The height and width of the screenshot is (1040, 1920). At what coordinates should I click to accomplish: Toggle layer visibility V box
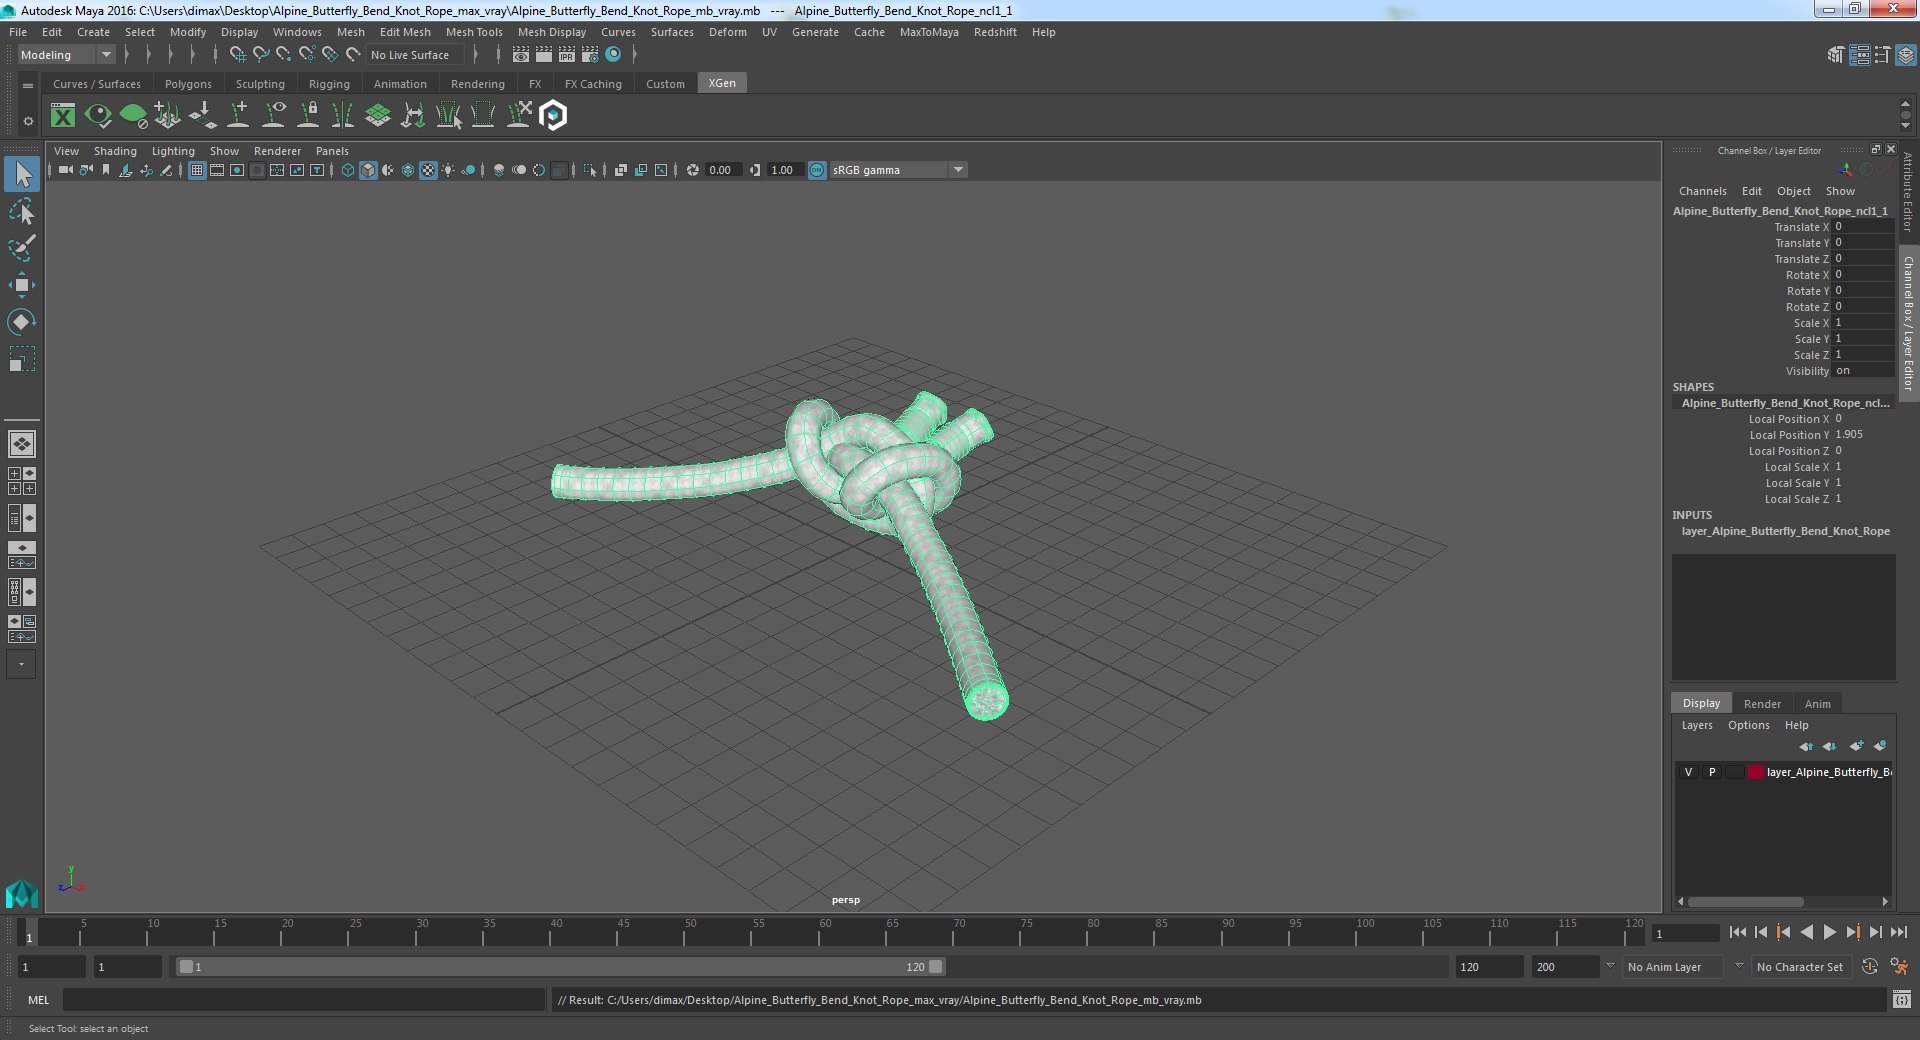pyautogui.click(x=1689, y=772)
